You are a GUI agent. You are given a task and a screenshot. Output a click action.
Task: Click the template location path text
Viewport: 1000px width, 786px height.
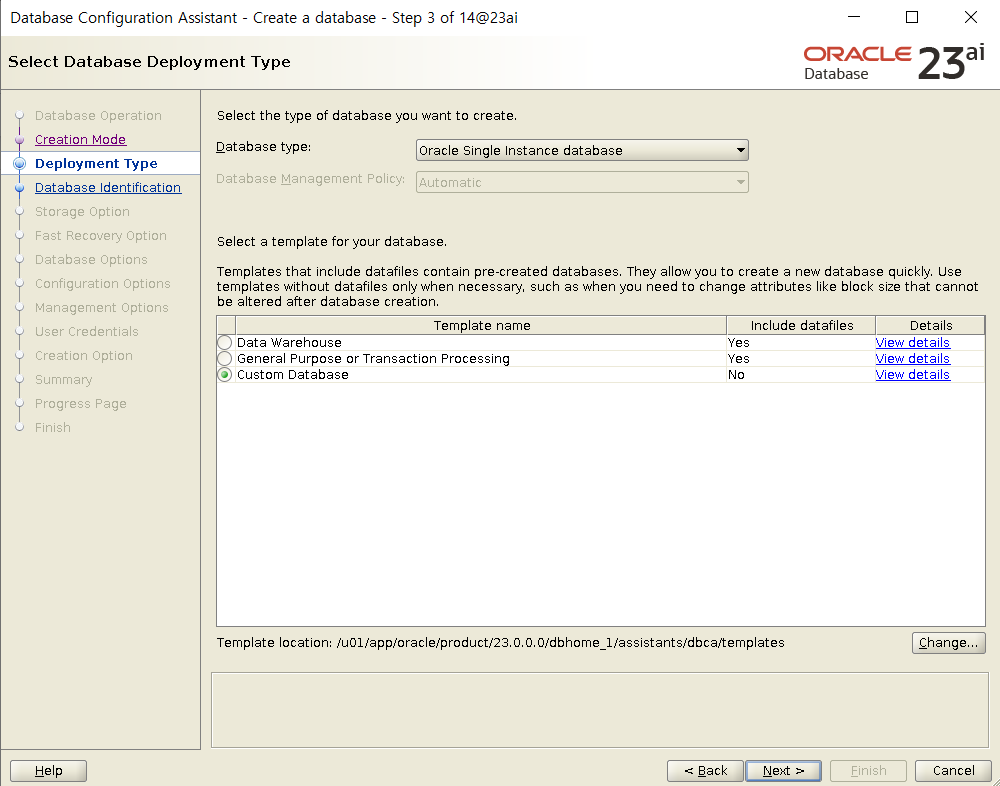pos(561,642)
